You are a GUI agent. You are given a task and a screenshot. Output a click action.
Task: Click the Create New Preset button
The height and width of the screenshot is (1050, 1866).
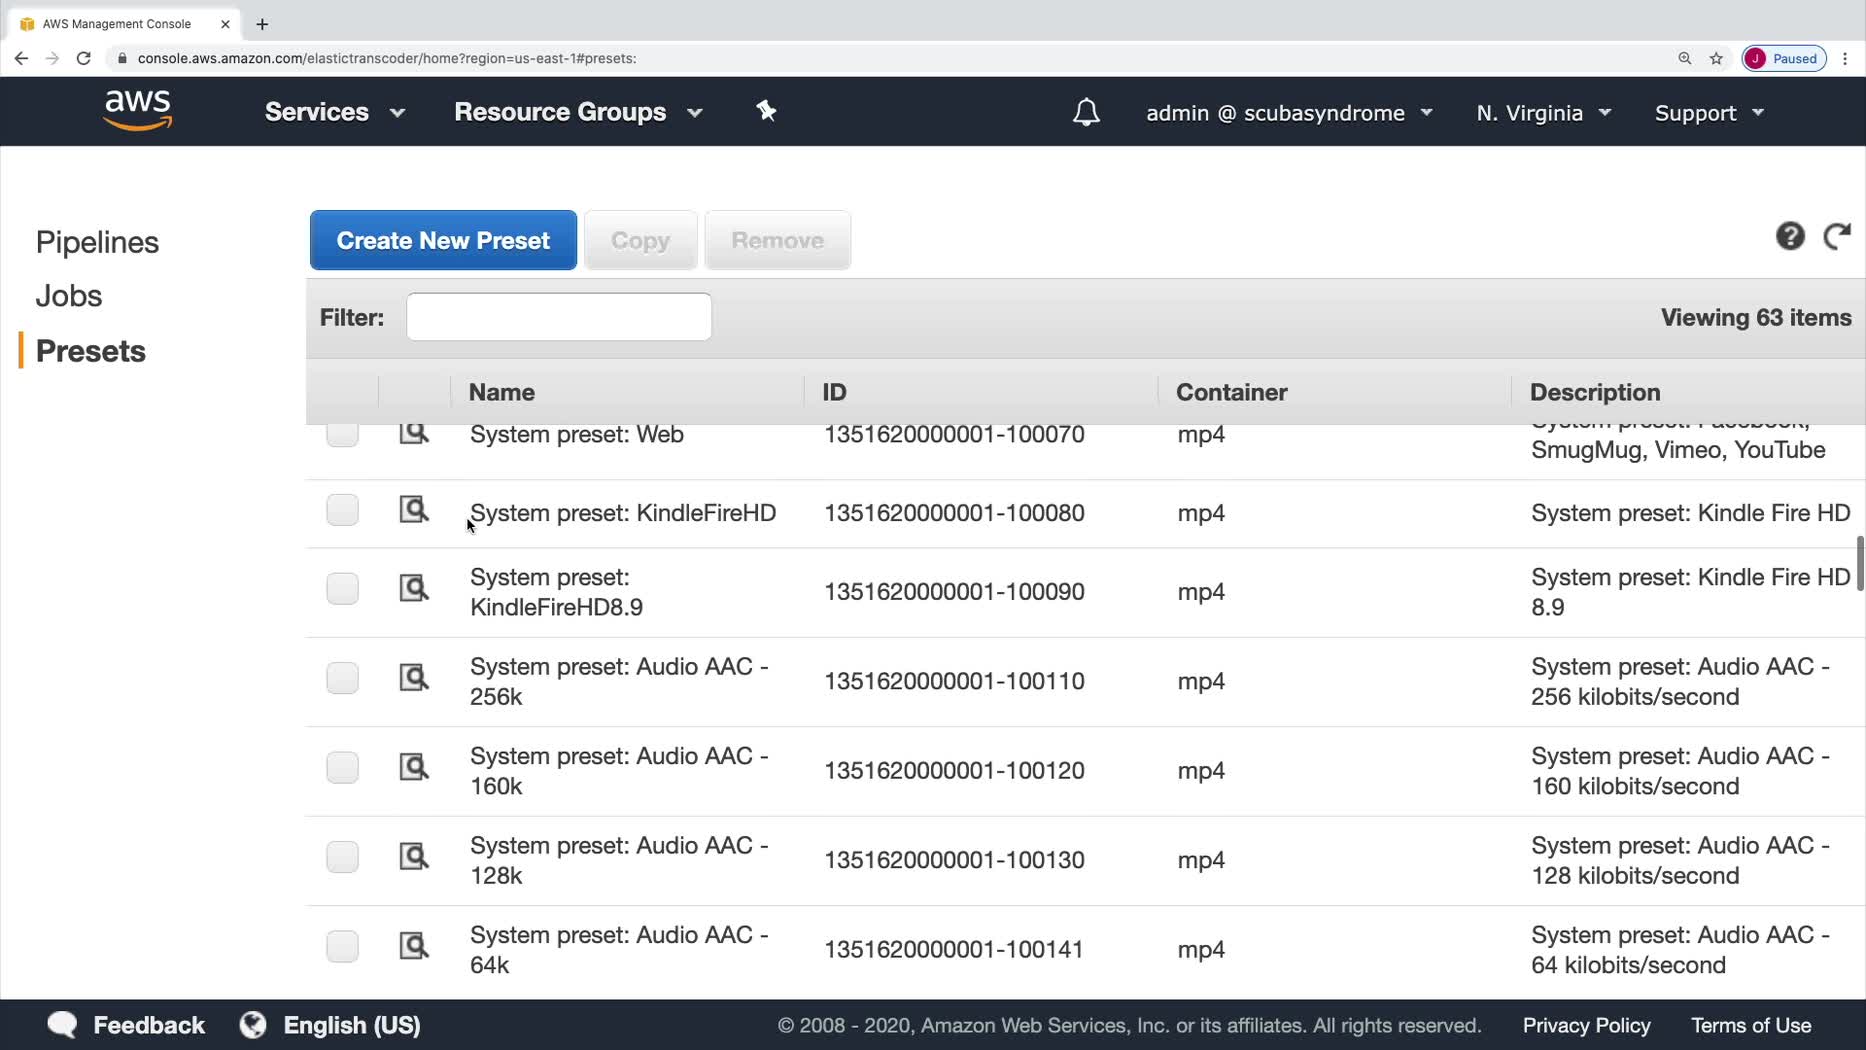443,240
